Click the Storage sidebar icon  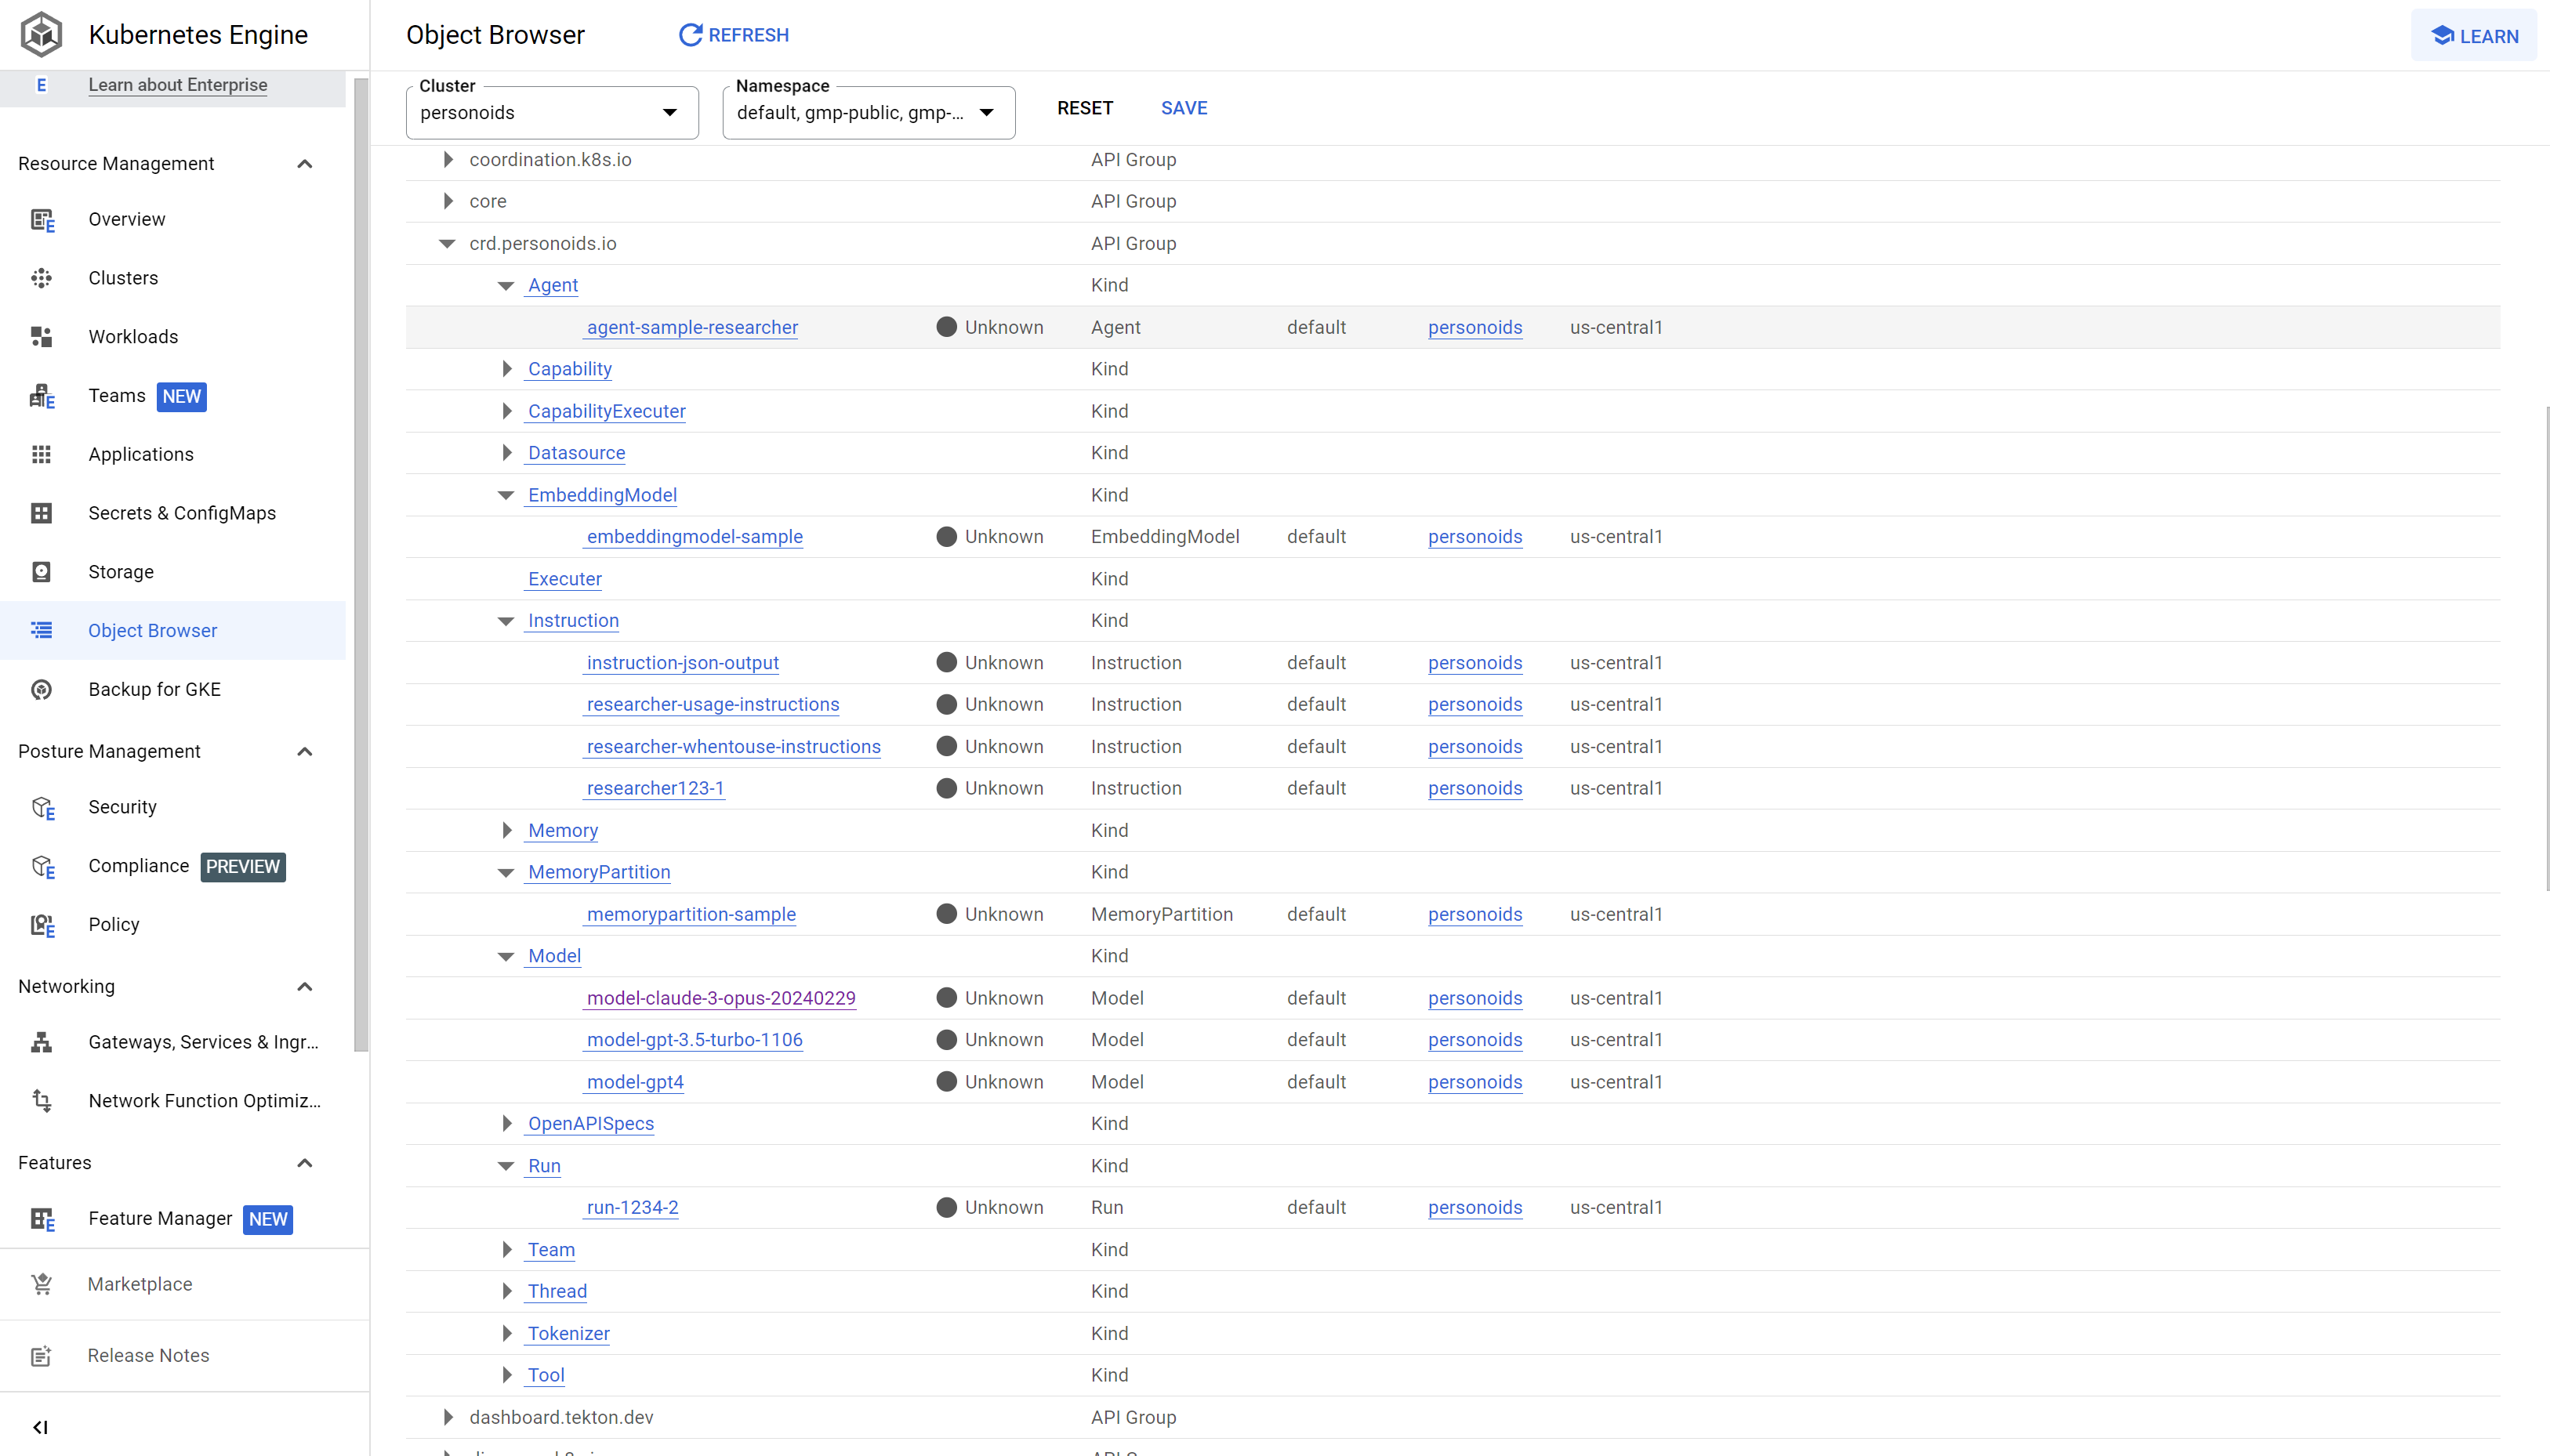41,572
